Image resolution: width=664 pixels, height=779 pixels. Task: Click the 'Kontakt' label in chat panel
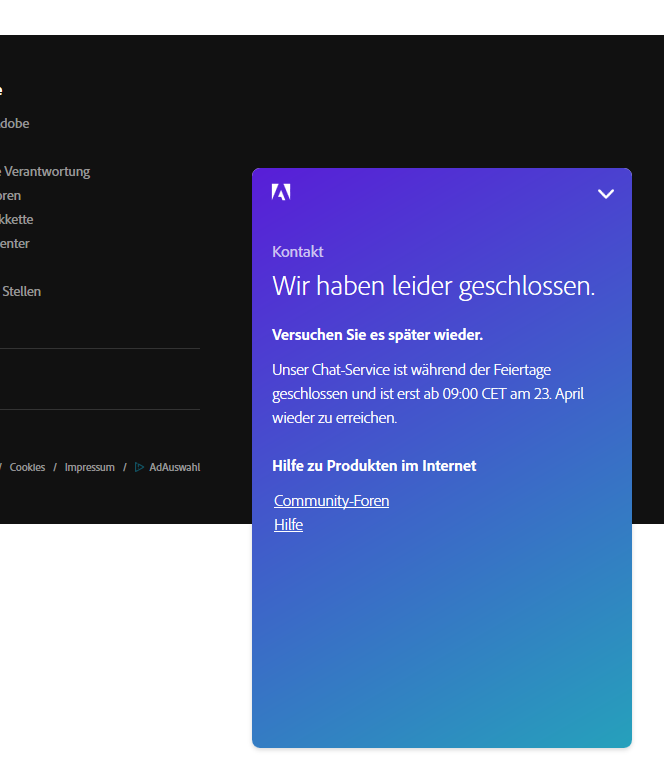coord(297,252)
